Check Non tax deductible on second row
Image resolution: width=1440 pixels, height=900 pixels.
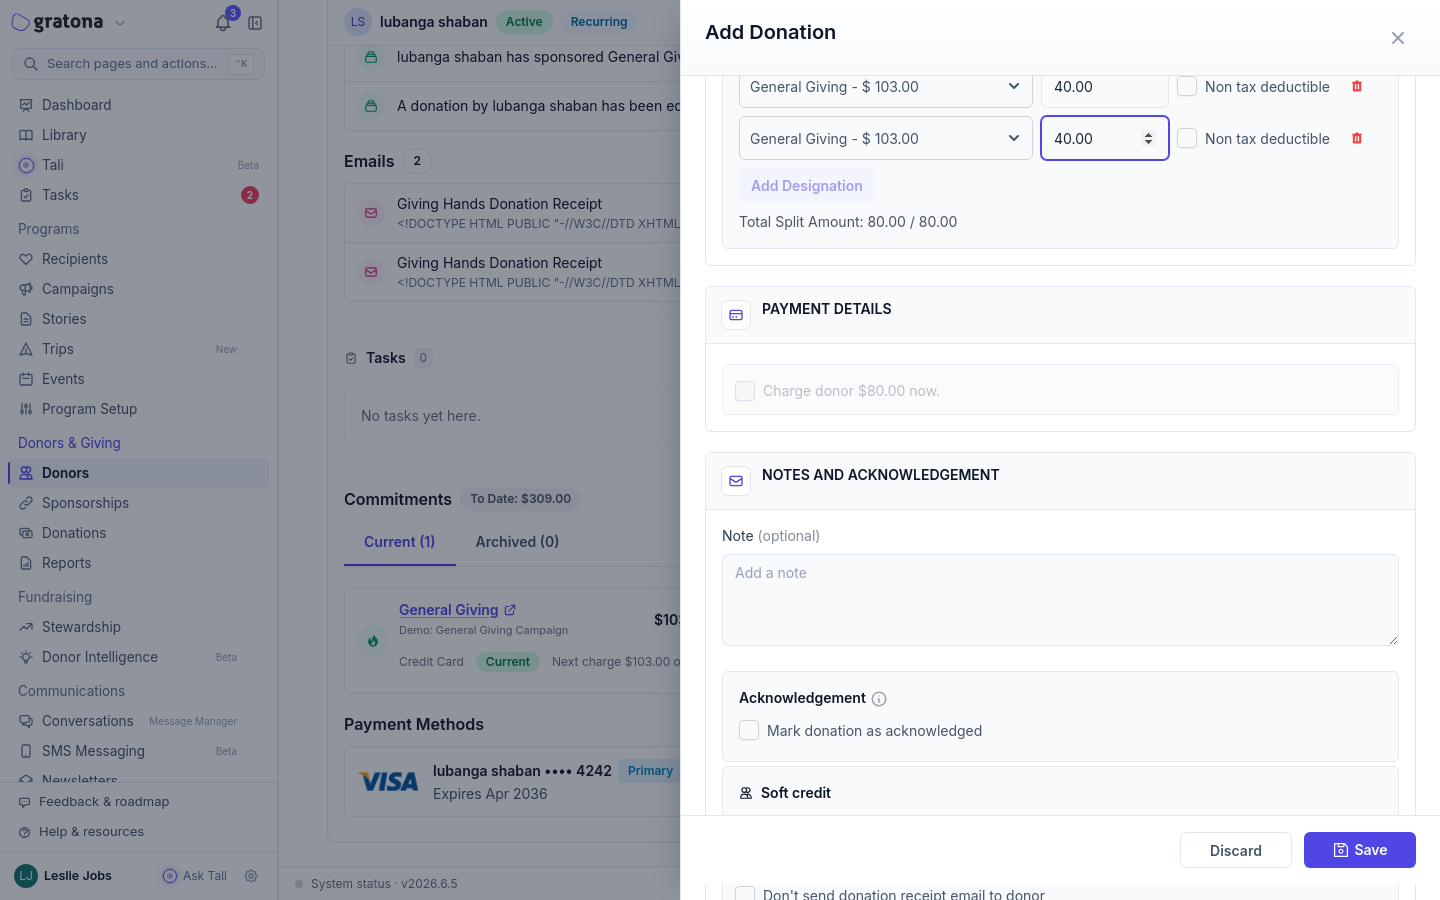coord(1187,139)
